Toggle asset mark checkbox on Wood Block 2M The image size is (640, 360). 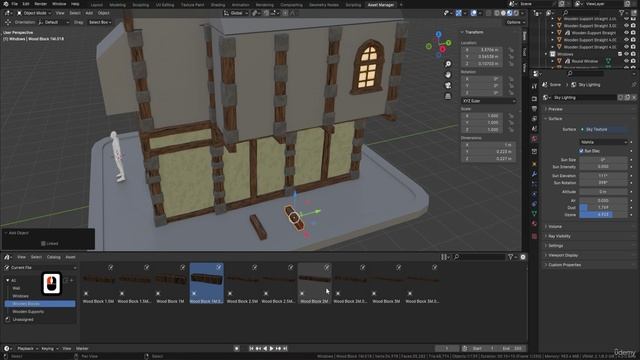pos(327,267)
